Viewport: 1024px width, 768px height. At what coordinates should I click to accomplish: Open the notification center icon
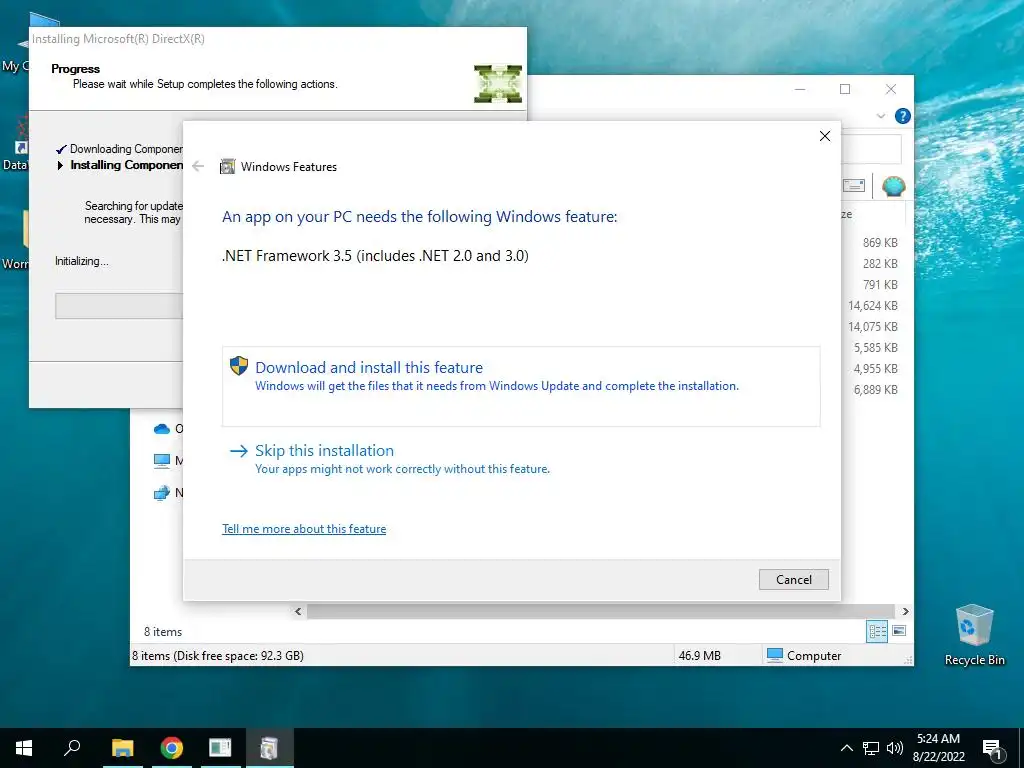[x=993, y=748]
